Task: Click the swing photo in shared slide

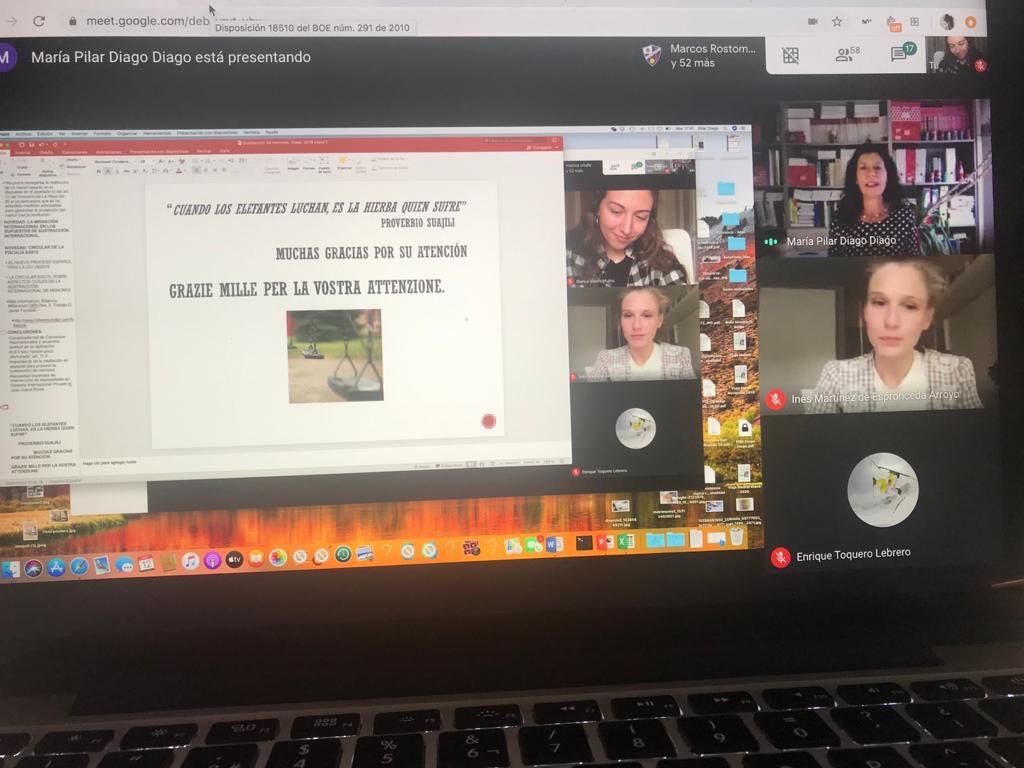Action: [335, 356]
